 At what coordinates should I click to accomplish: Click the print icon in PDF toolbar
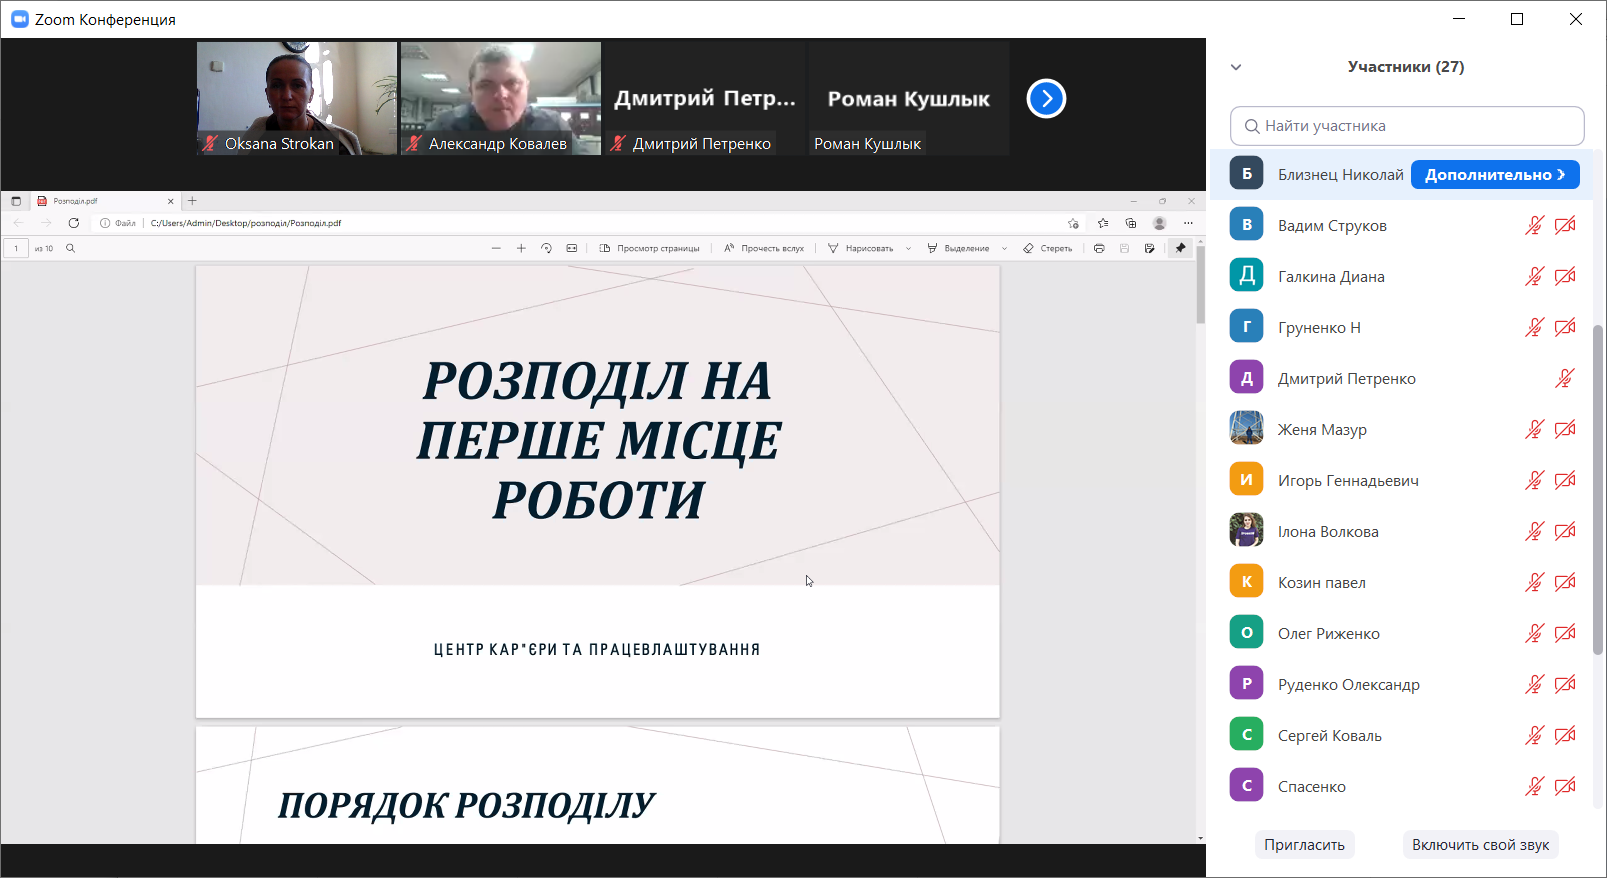[1099, 248]
